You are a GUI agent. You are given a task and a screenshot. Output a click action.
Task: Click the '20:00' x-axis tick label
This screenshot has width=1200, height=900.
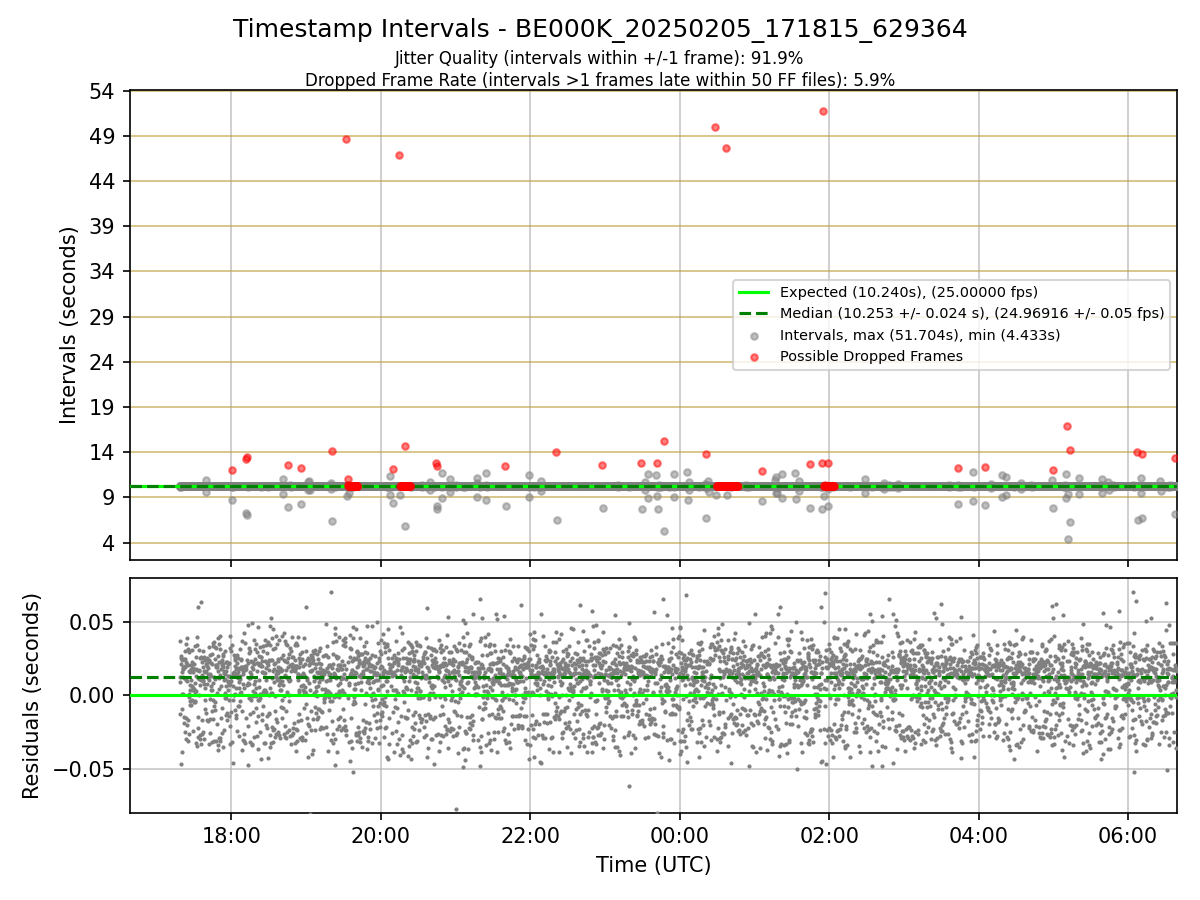pyautogui.click(x=380, y=837)
